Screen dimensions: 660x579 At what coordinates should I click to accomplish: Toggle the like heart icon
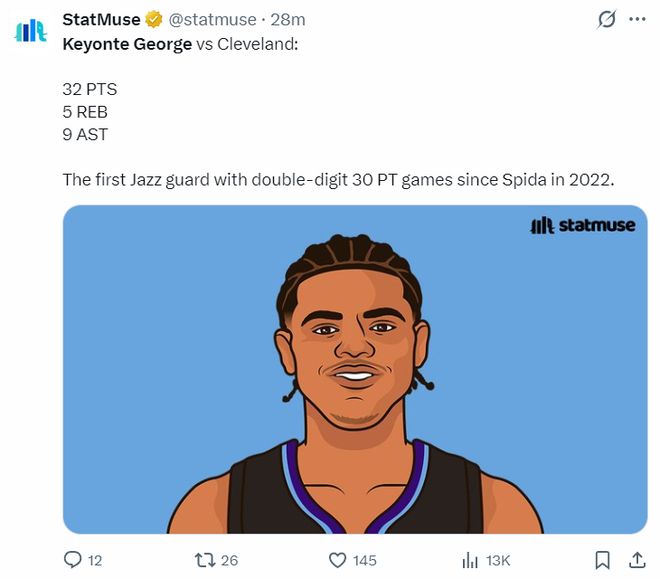coord(338,560)
